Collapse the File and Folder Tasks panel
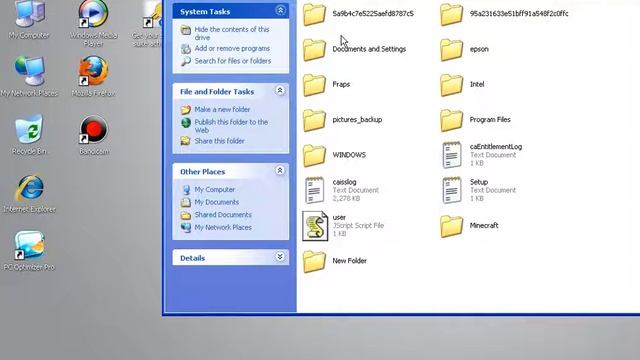The height and width of the screenshot is (360, 640). (x=280, y=91)
